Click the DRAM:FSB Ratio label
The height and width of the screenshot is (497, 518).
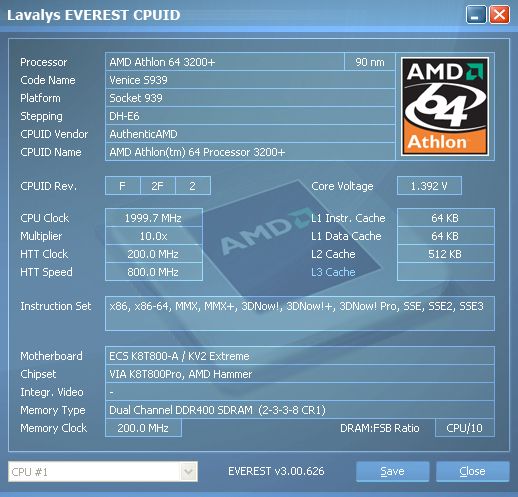pyautogui.click(x=380, y=428)
